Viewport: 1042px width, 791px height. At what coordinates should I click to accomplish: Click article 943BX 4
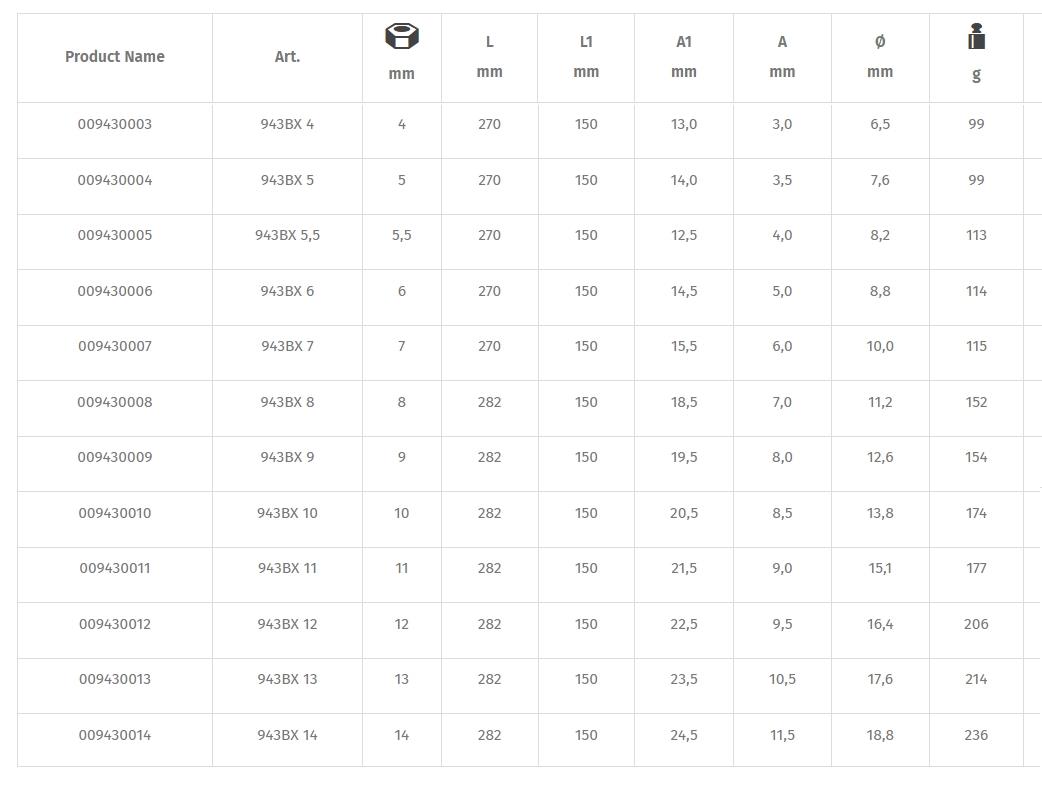[287, 125]
